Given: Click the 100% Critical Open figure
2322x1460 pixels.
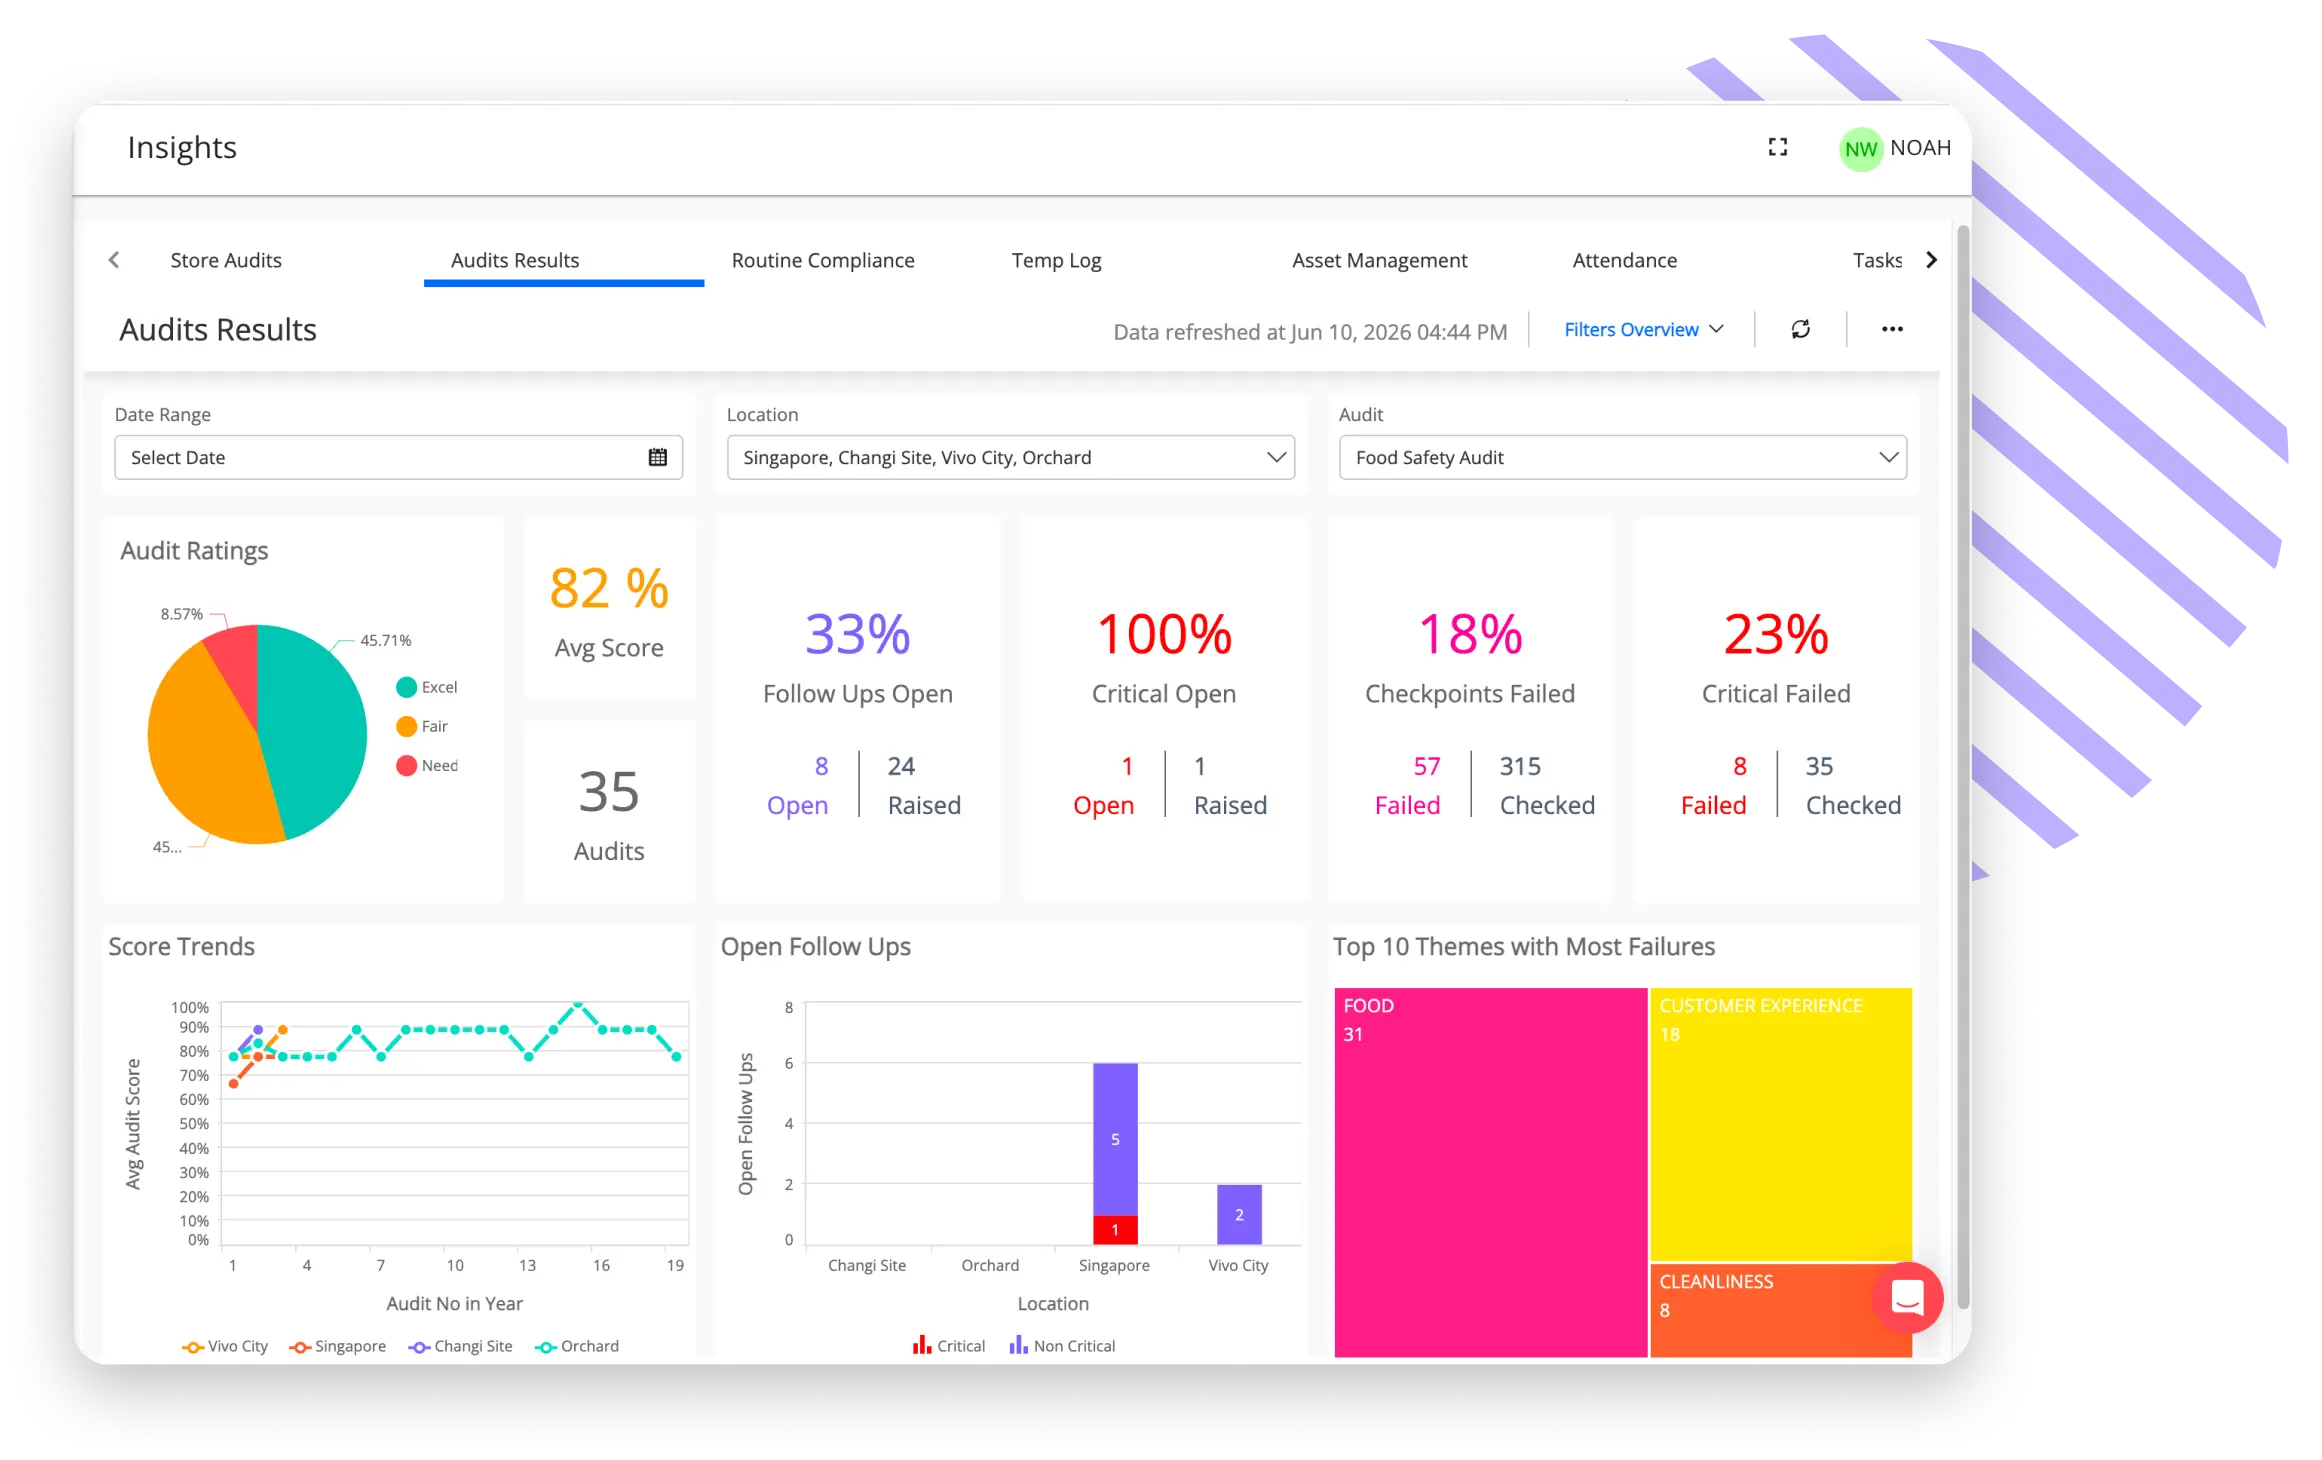Looking at the screenshot, I should (1164, 634).
